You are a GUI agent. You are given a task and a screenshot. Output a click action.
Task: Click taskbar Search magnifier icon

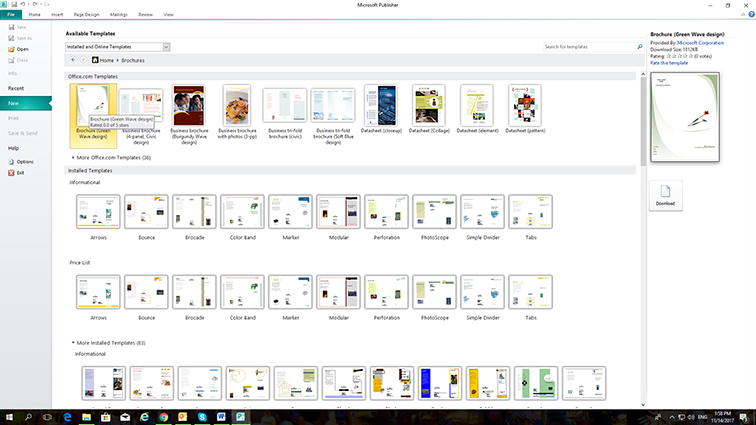point(28,417)
